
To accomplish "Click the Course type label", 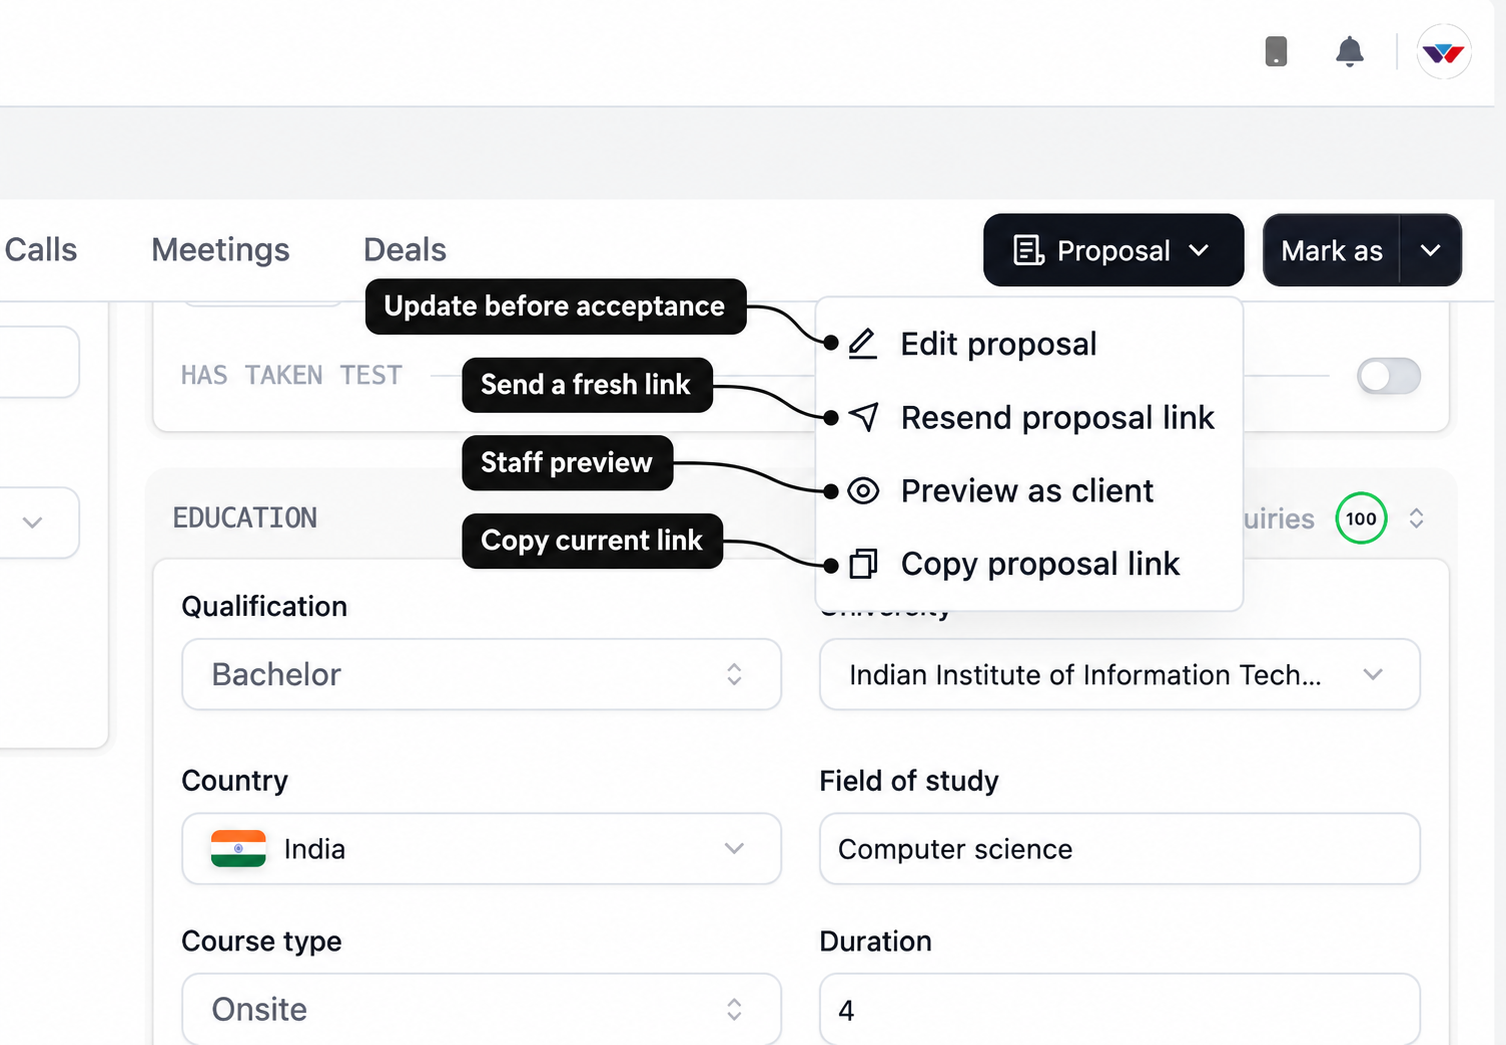I will click(x=262, y=941).
